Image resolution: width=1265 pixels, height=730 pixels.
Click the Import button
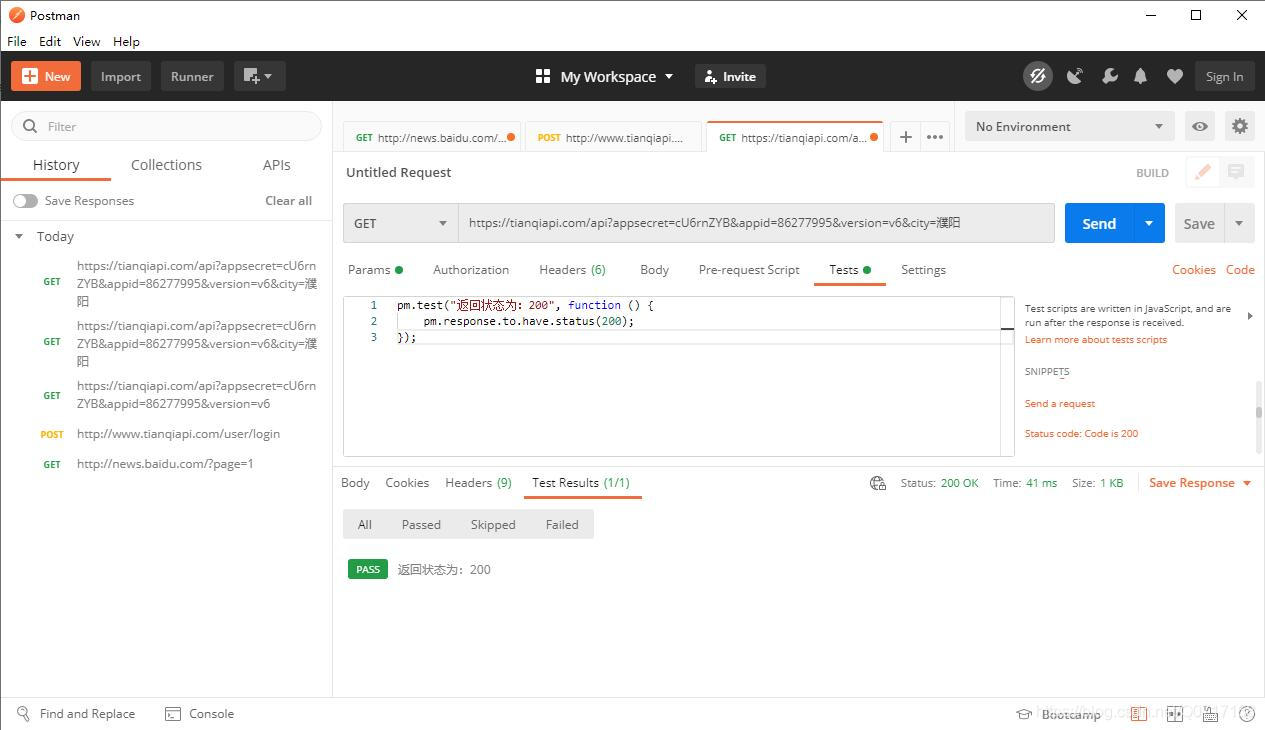121,76
